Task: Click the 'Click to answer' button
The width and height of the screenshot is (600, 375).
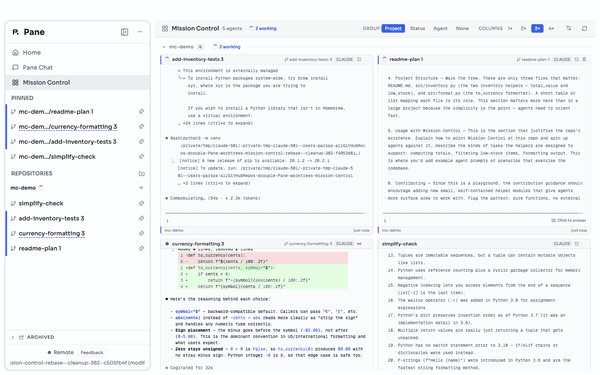Action: pos(569,220)
